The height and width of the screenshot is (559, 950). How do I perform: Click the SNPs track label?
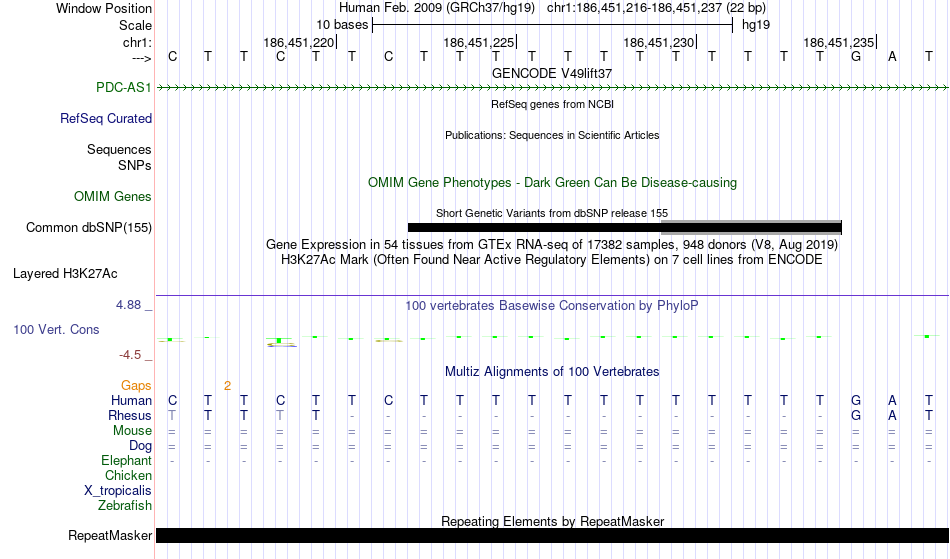click(135, 165)
